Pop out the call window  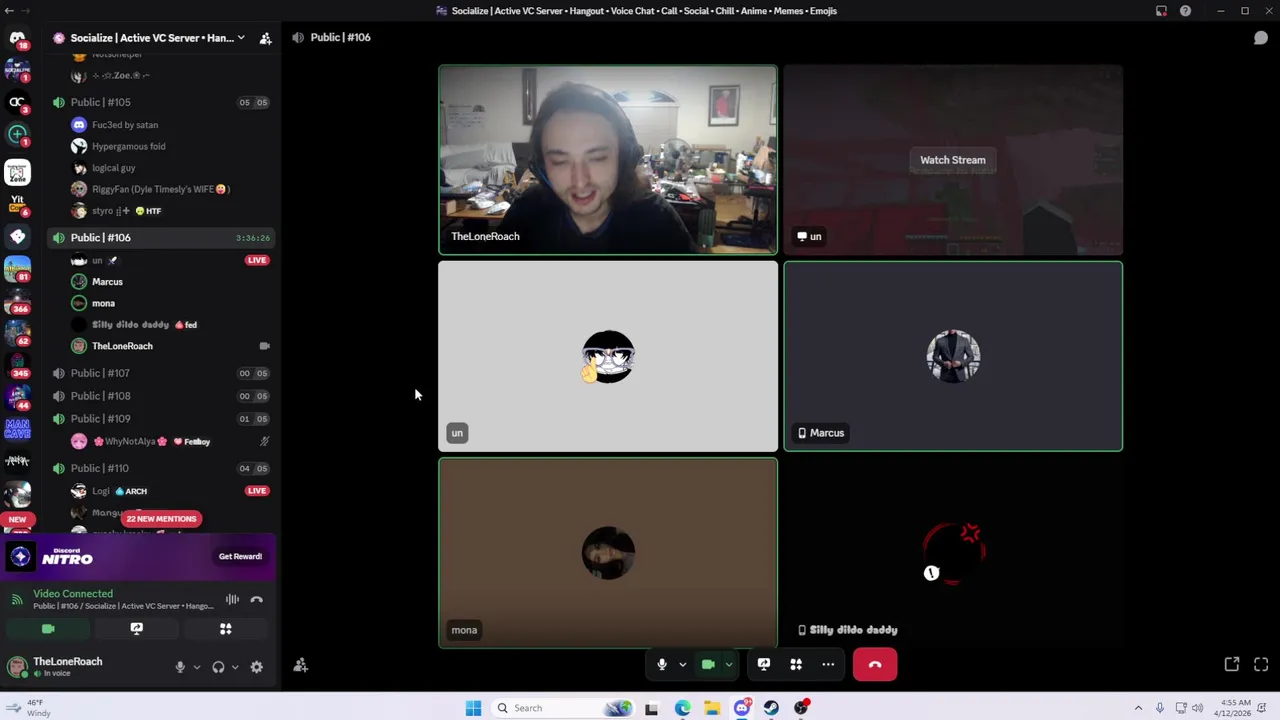pyautogui.click(x=1232, y=664)
